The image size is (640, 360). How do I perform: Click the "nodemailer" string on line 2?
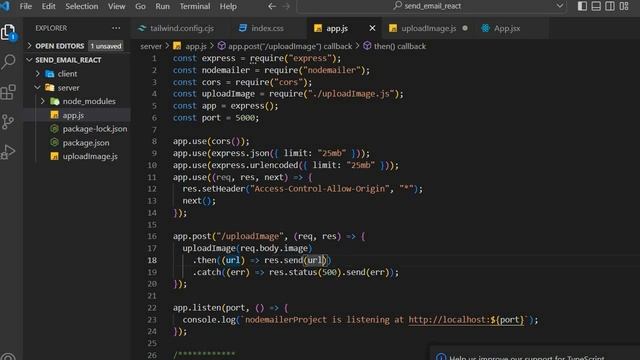tap(332, 70)
